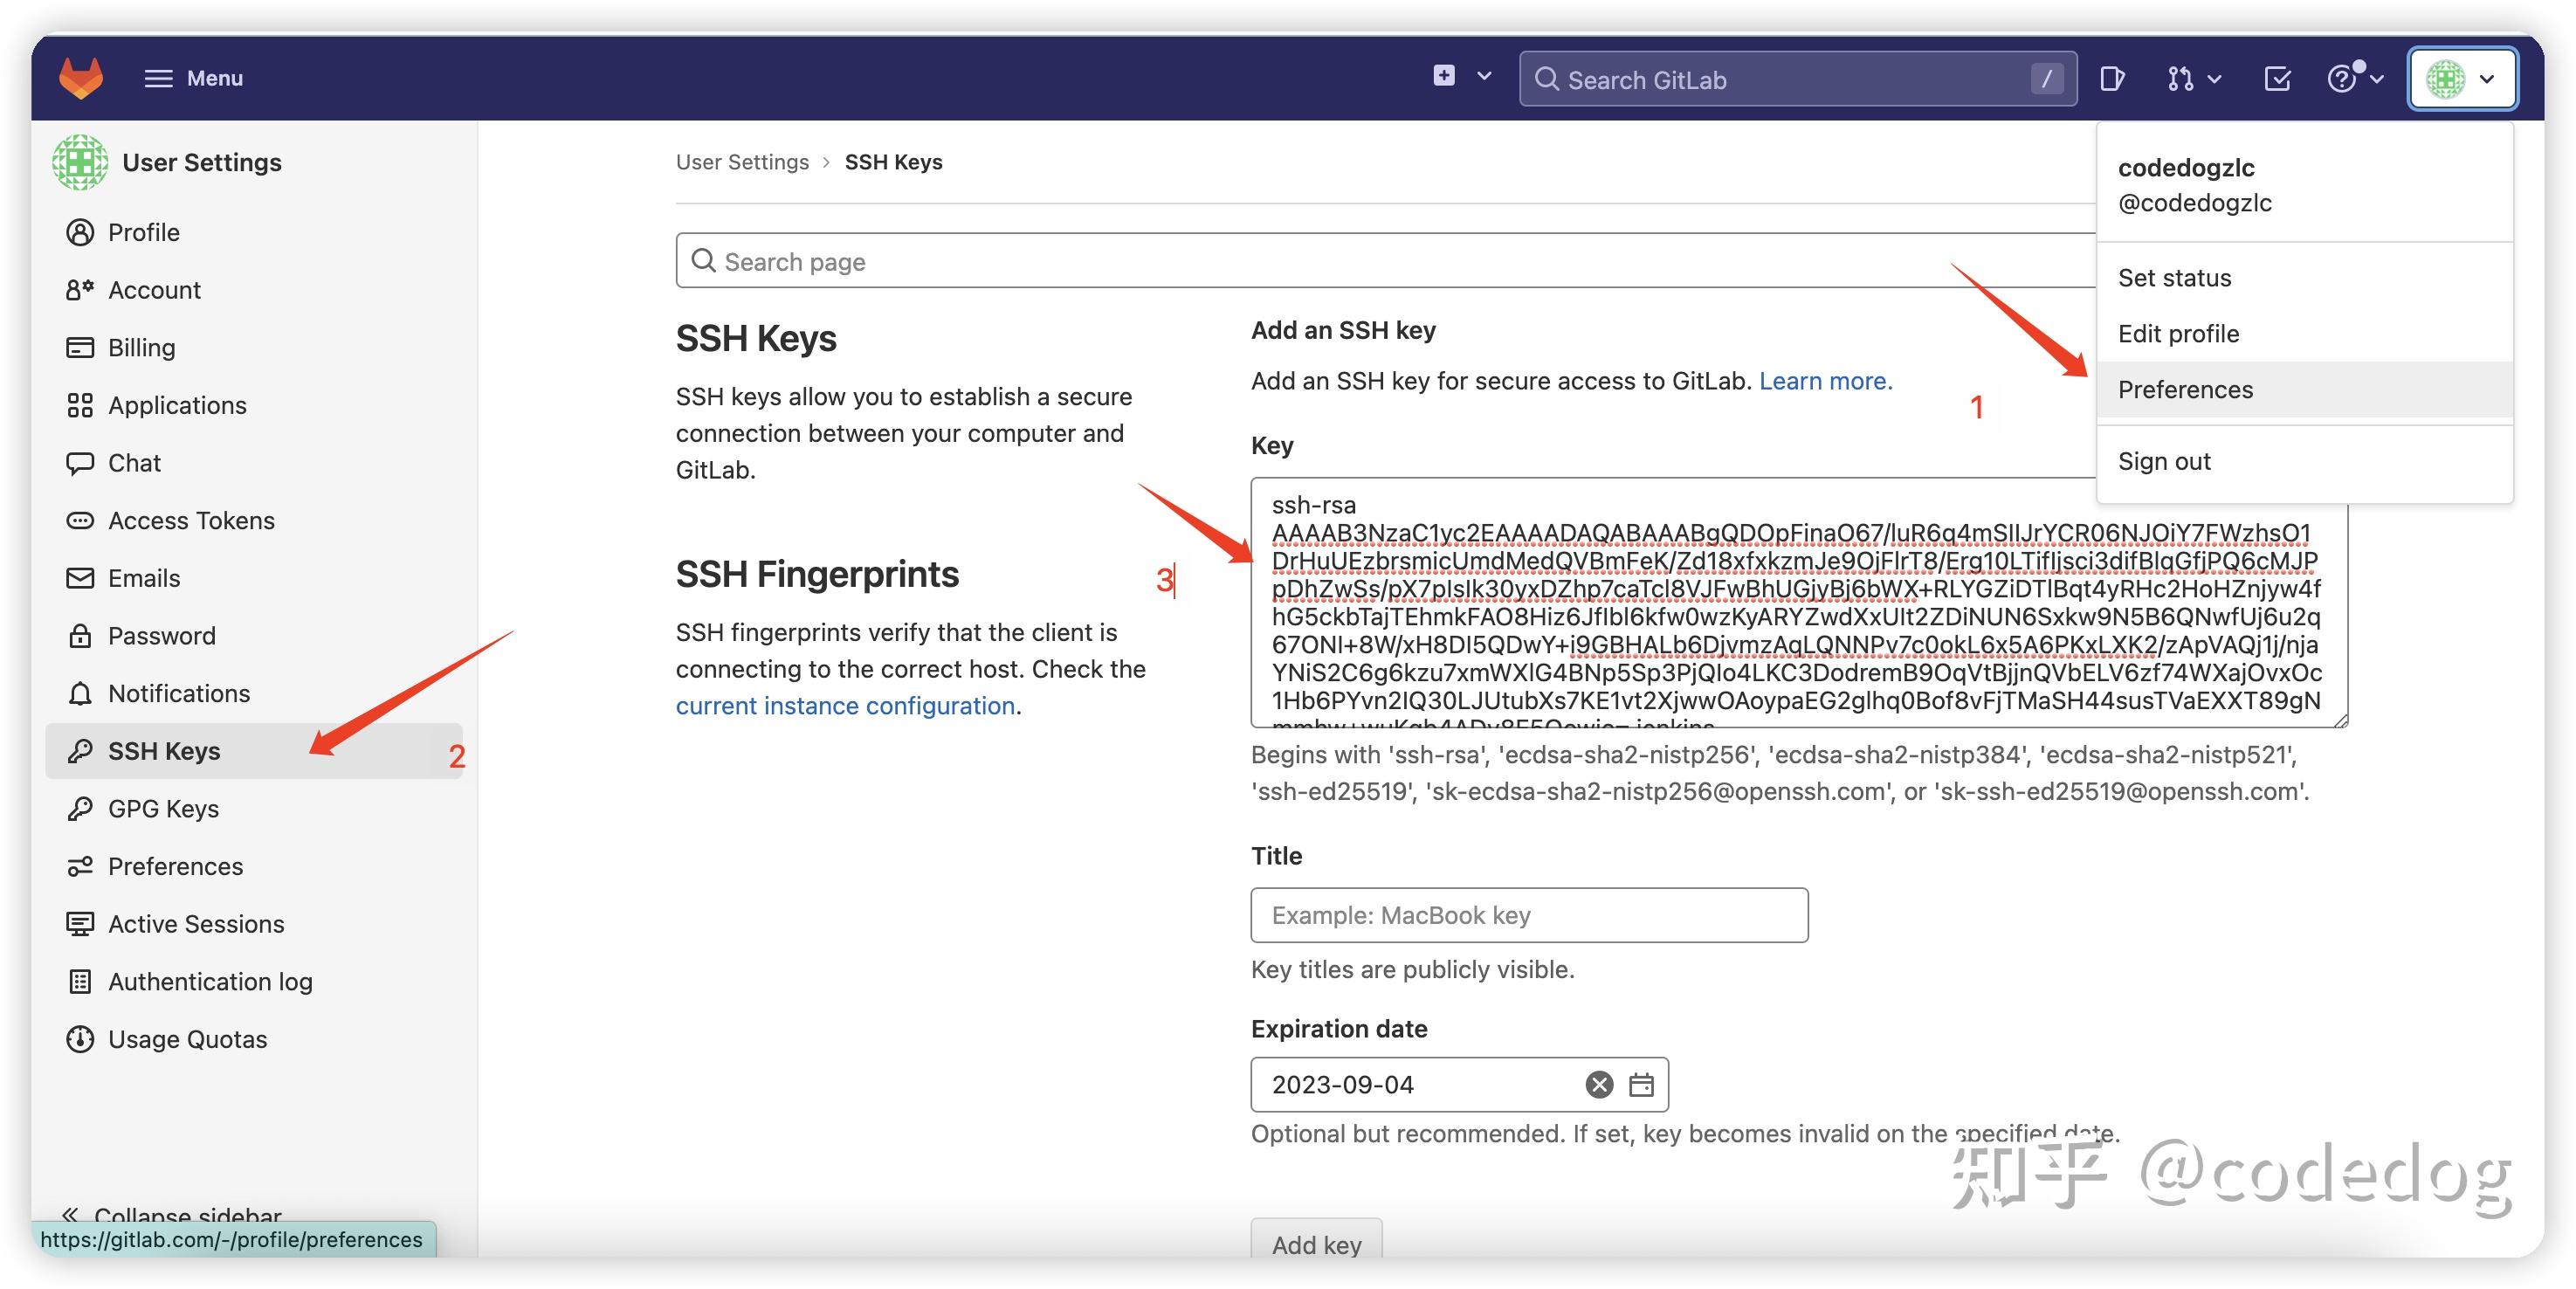Image resolution: width=2576 pixels, height=1289 pixels.
Task: Click the Add key button
Action: point(1316,1244)
